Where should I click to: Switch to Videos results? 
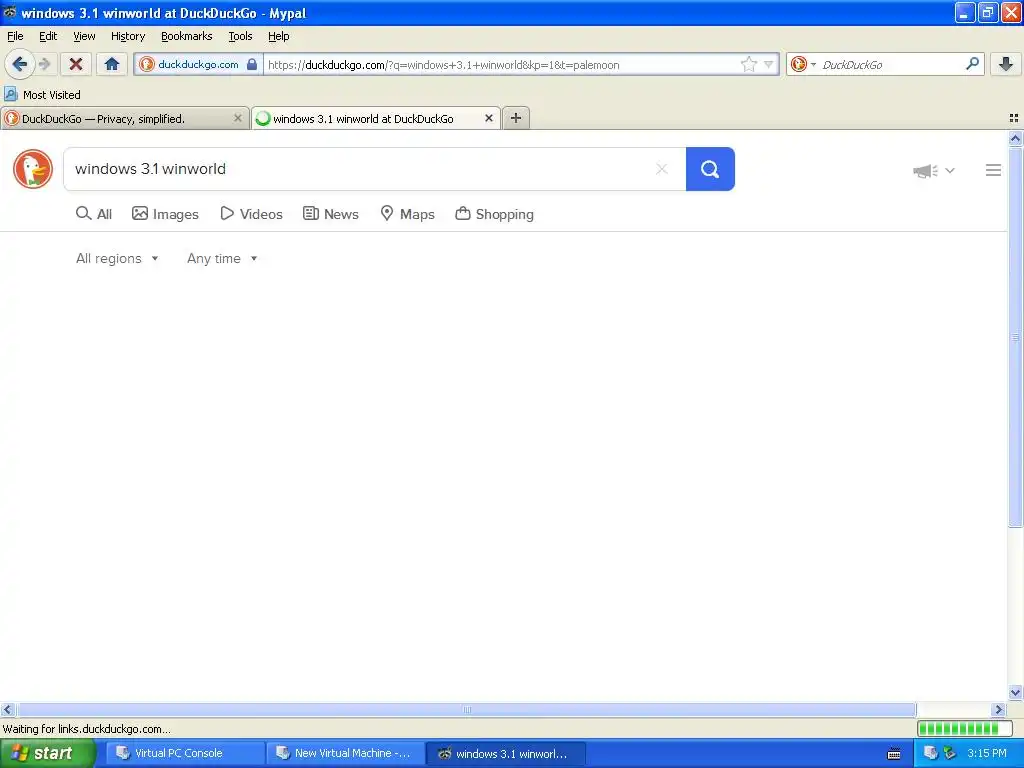[251, 214]
